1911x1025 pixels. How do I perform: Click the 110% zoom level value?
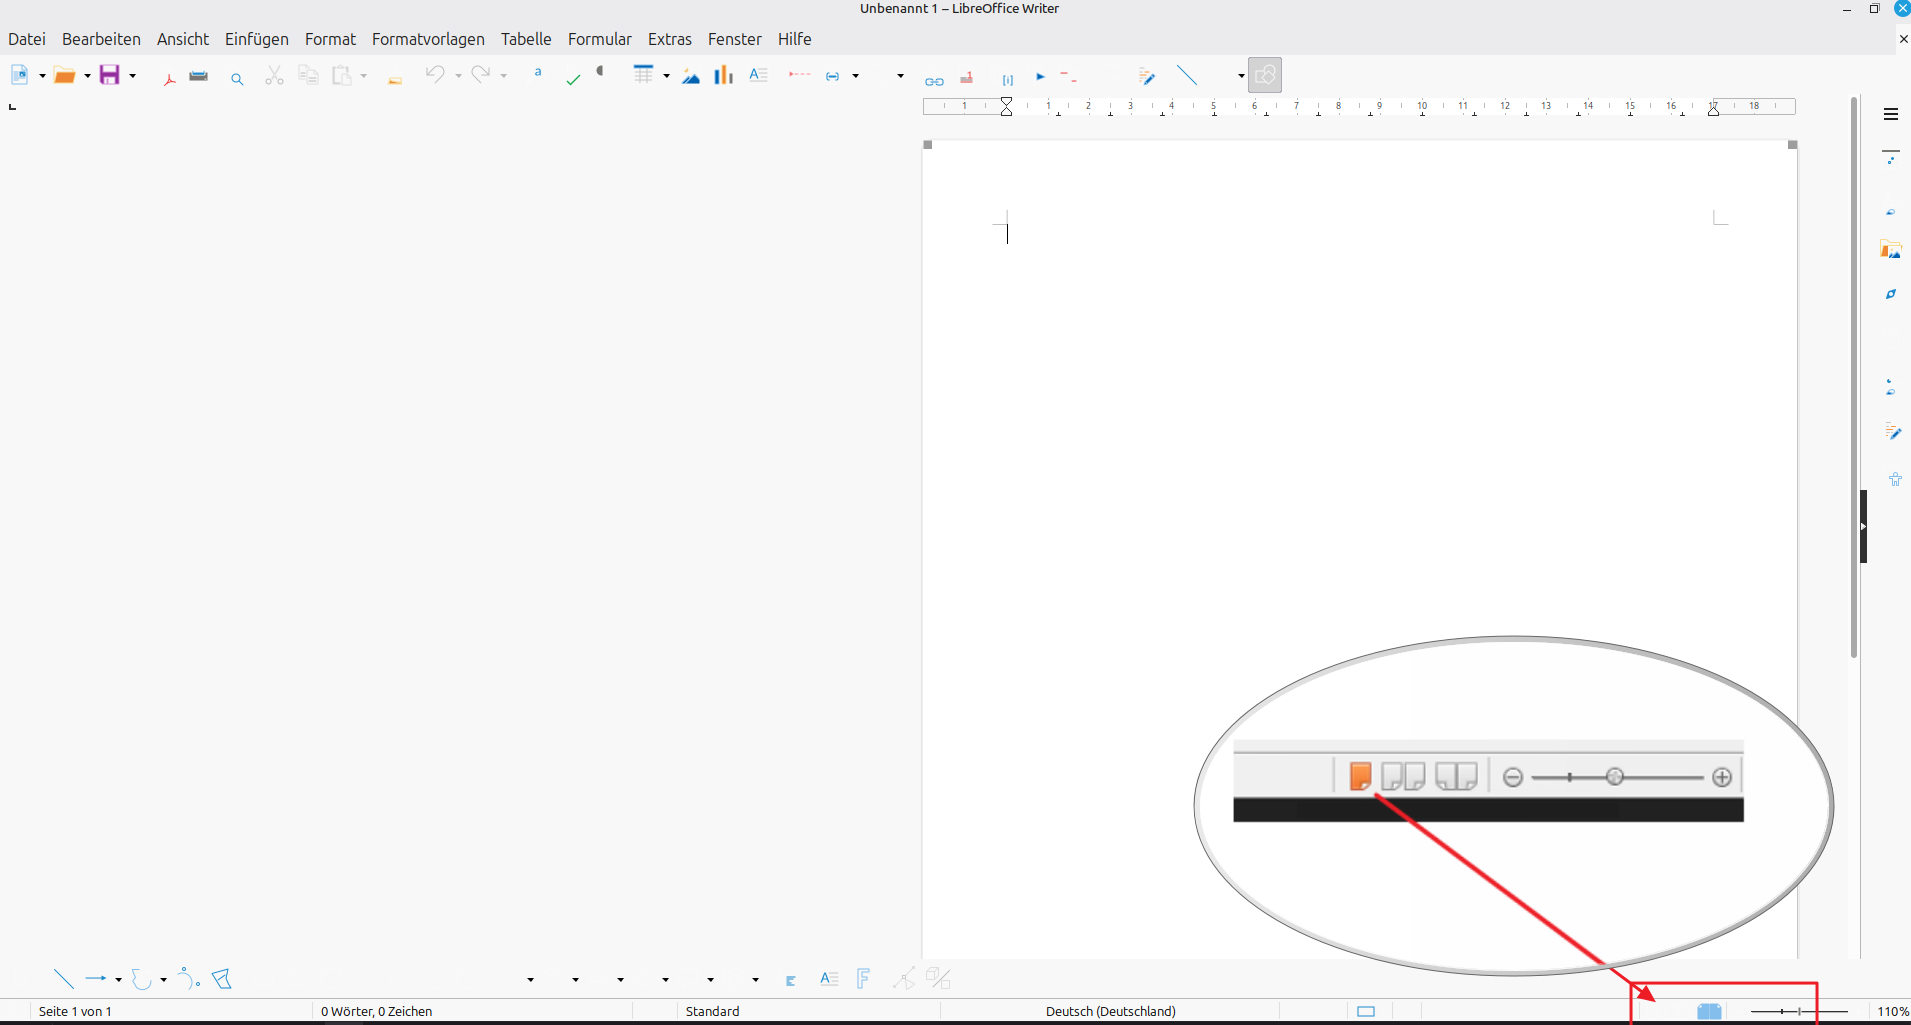pyautogui.click(x=1893, y=1012)
